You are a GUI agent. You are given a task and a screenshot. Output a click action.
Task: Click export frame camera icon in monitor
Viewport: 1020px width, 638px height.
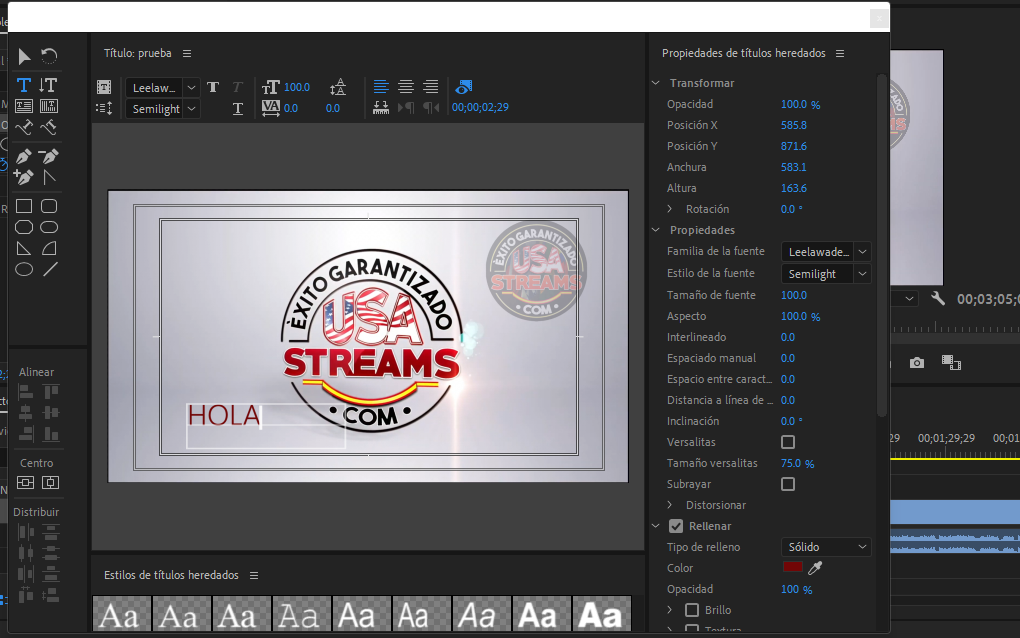[917, 363]
